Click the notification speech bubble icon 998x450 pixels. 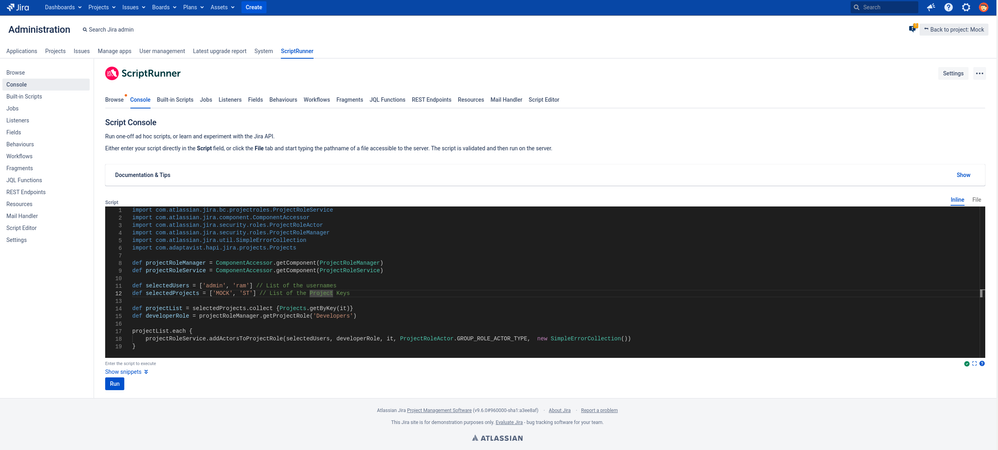pyautogui.click(x=913, y=29)
